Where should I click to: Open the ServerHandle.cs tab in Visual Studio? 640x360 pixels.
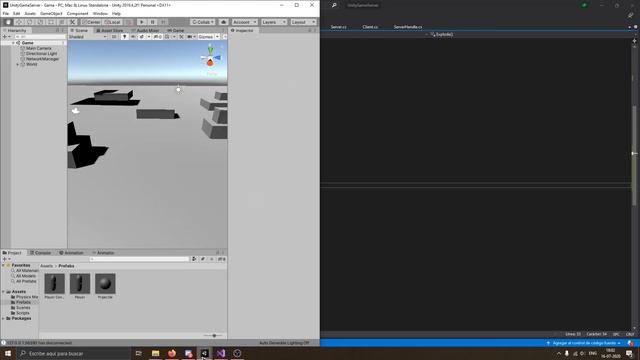click(x=408, y=27)
